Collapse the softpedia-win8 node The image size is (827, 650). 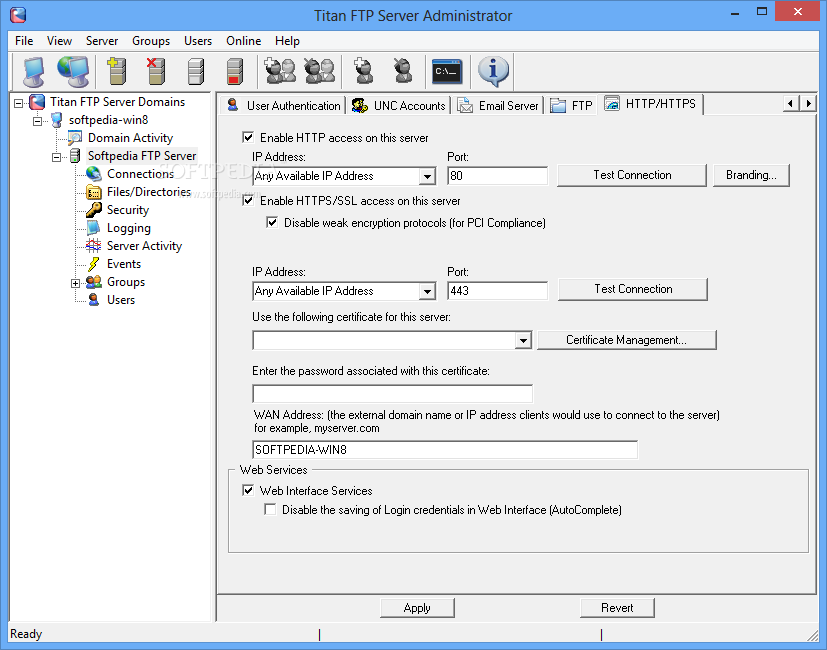tap(37, 121)
